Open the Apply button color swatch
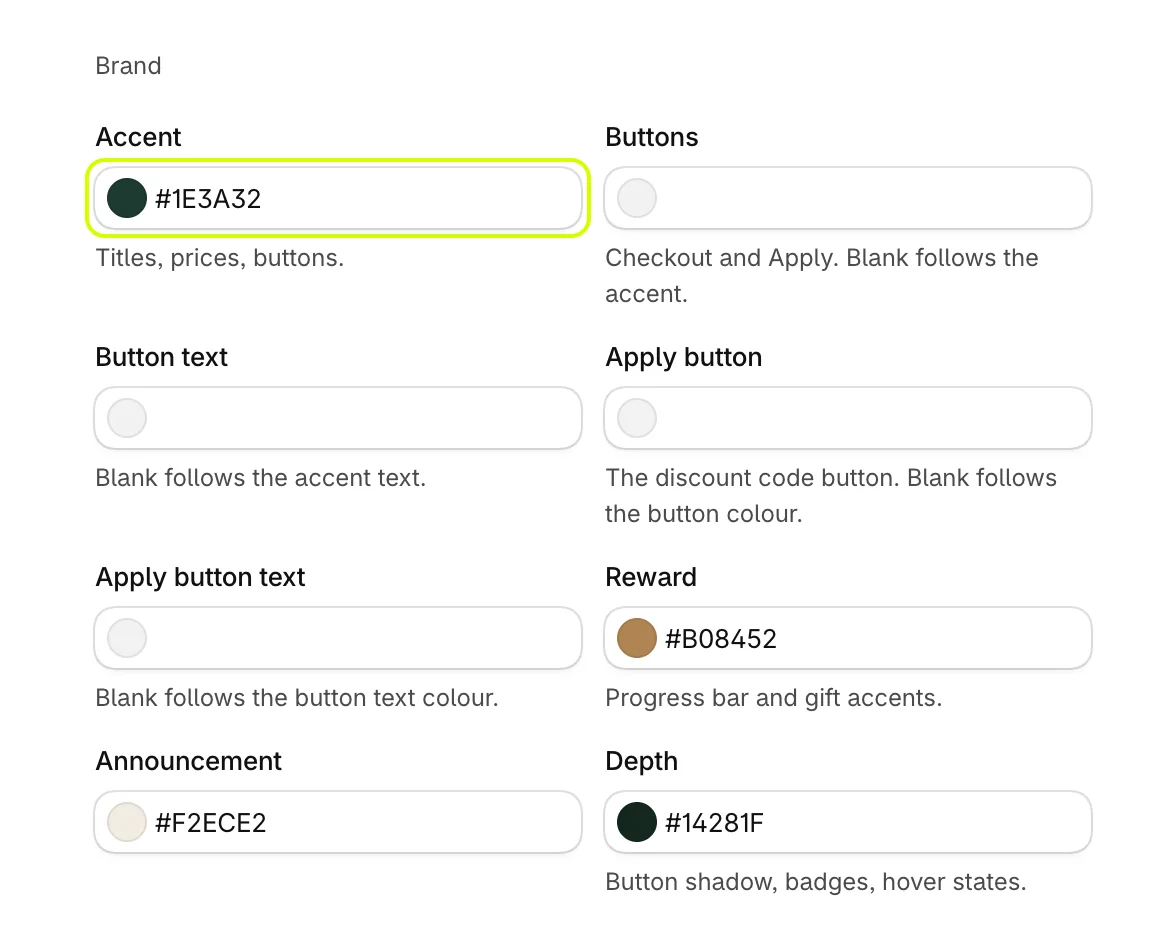1172x948 pixels. point(637,418)
